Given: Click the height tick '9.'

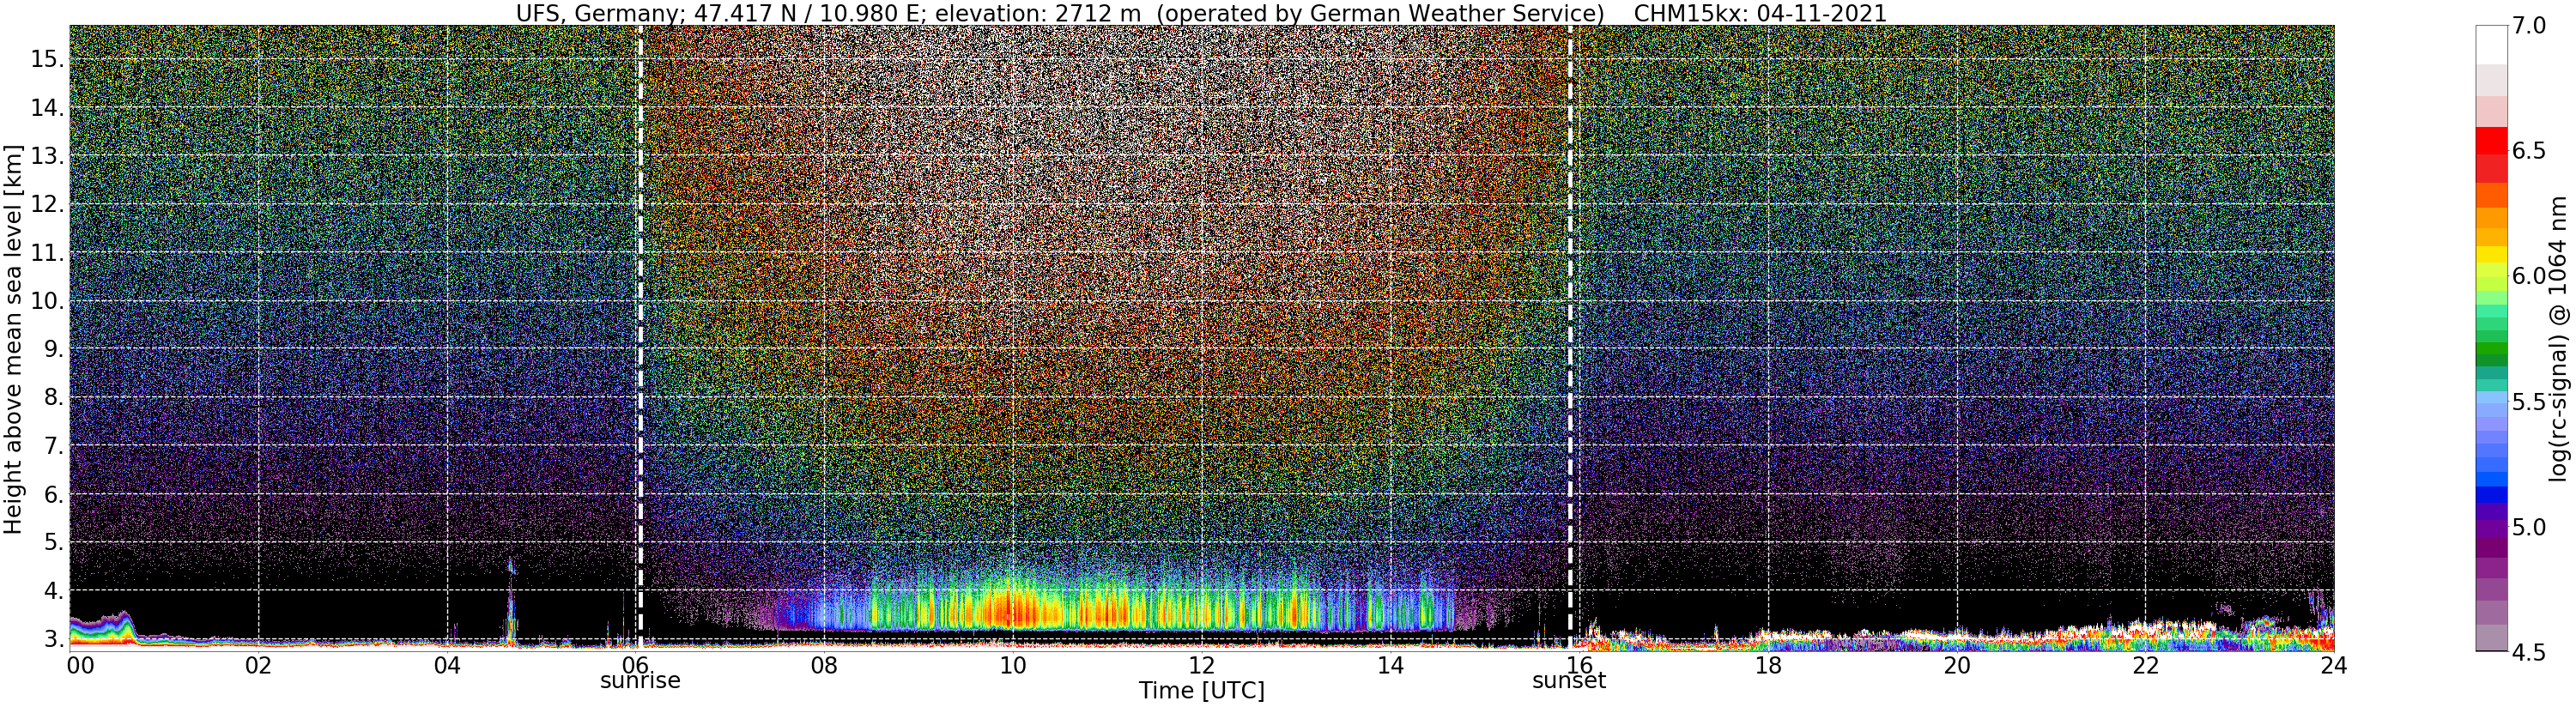Looking at the screenshot, I should tap(52, 349).
